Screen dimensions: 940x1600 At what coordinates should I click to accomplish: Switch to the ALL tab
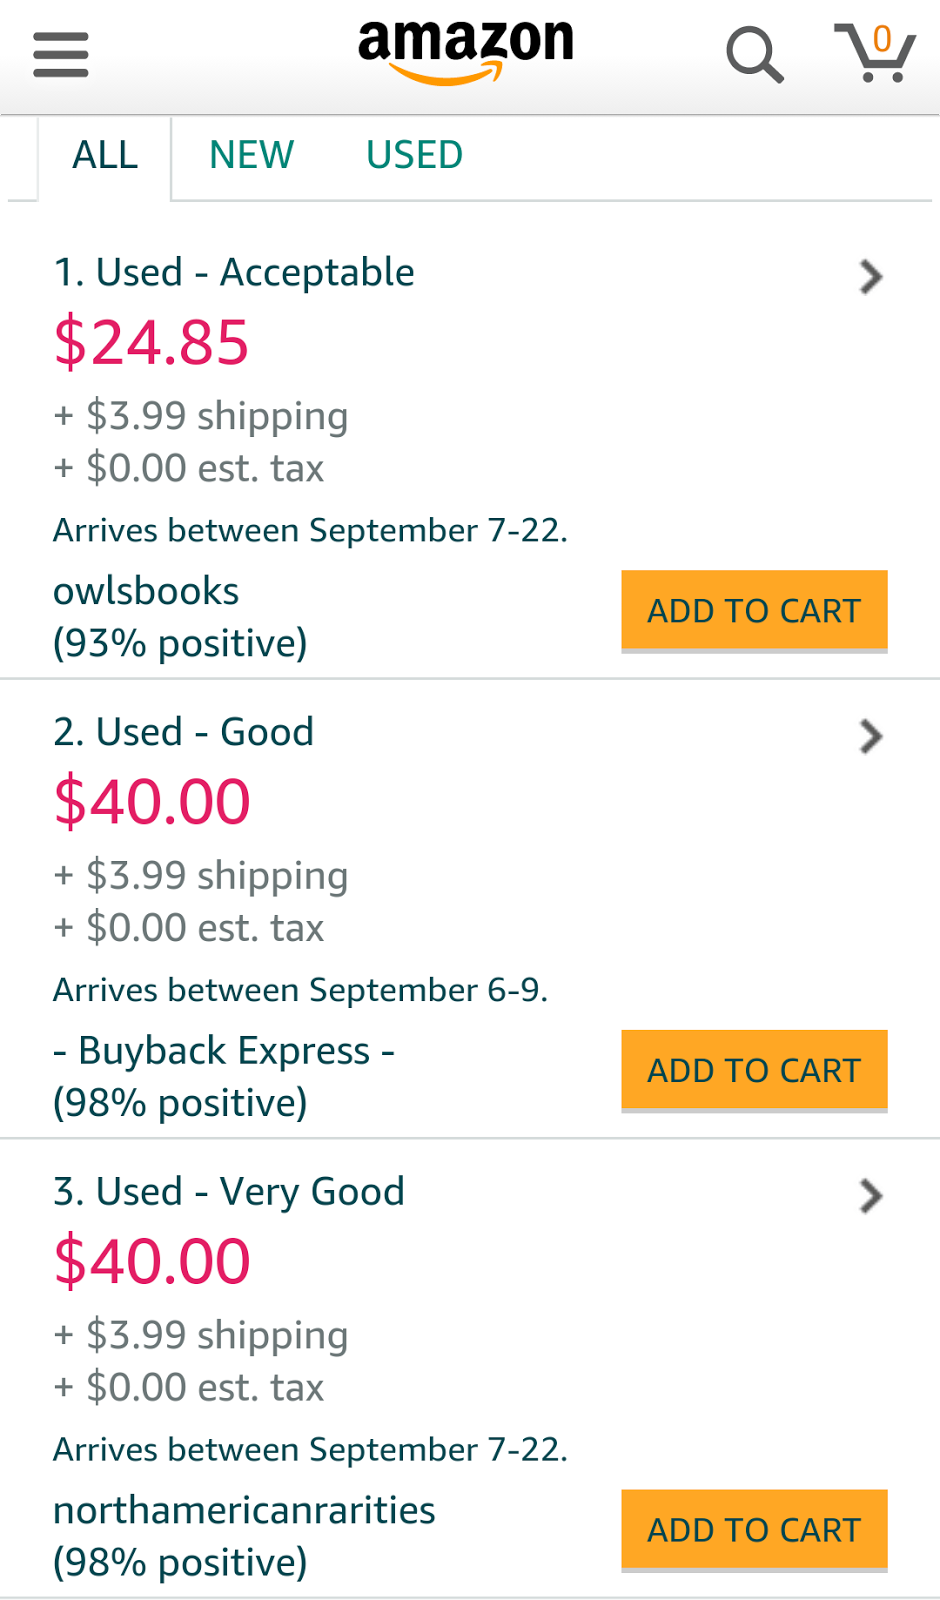(105, 156)
